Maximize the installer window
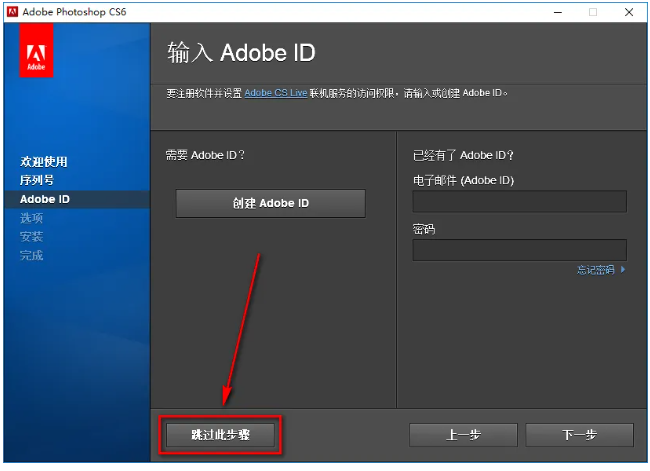This screenshot has height=471, width=650. tap(592, 11)
